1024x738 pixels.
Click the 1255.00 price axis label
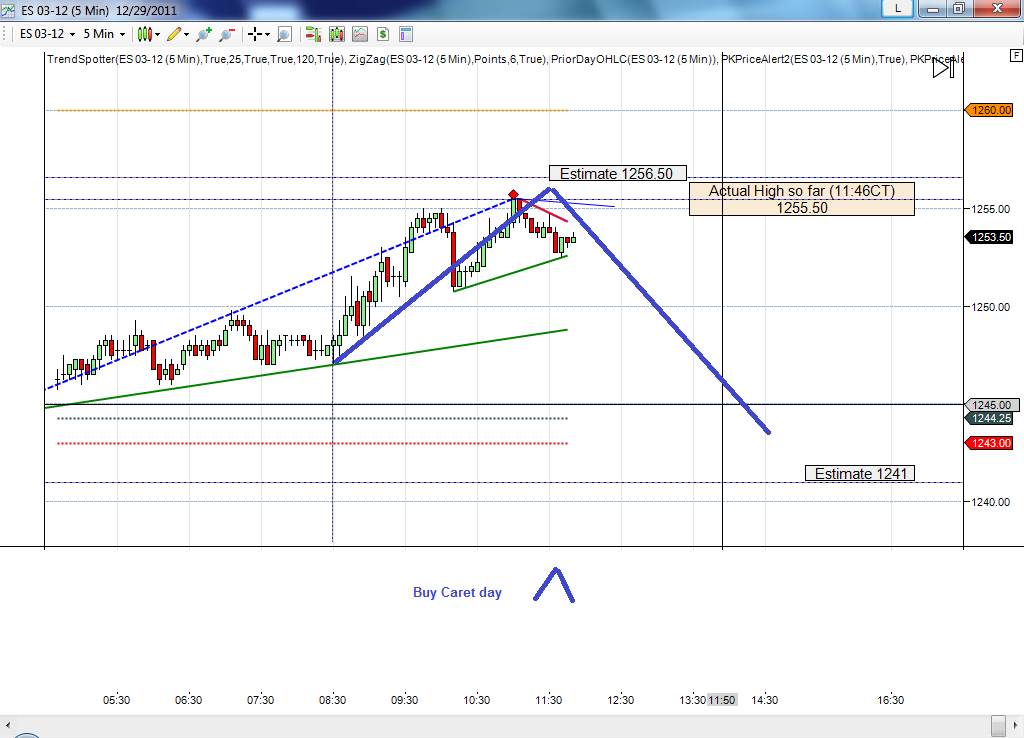(991, 209)
